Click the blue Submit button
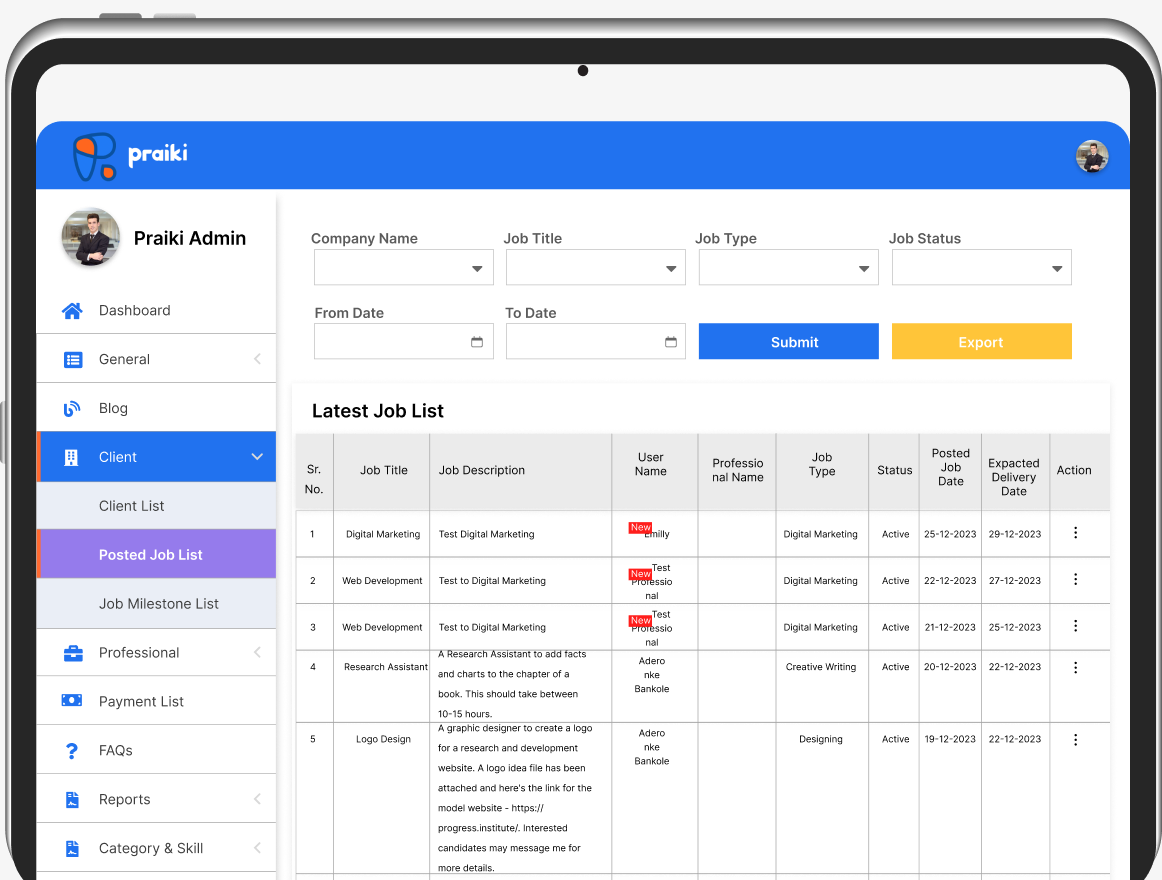 point(788,342)
